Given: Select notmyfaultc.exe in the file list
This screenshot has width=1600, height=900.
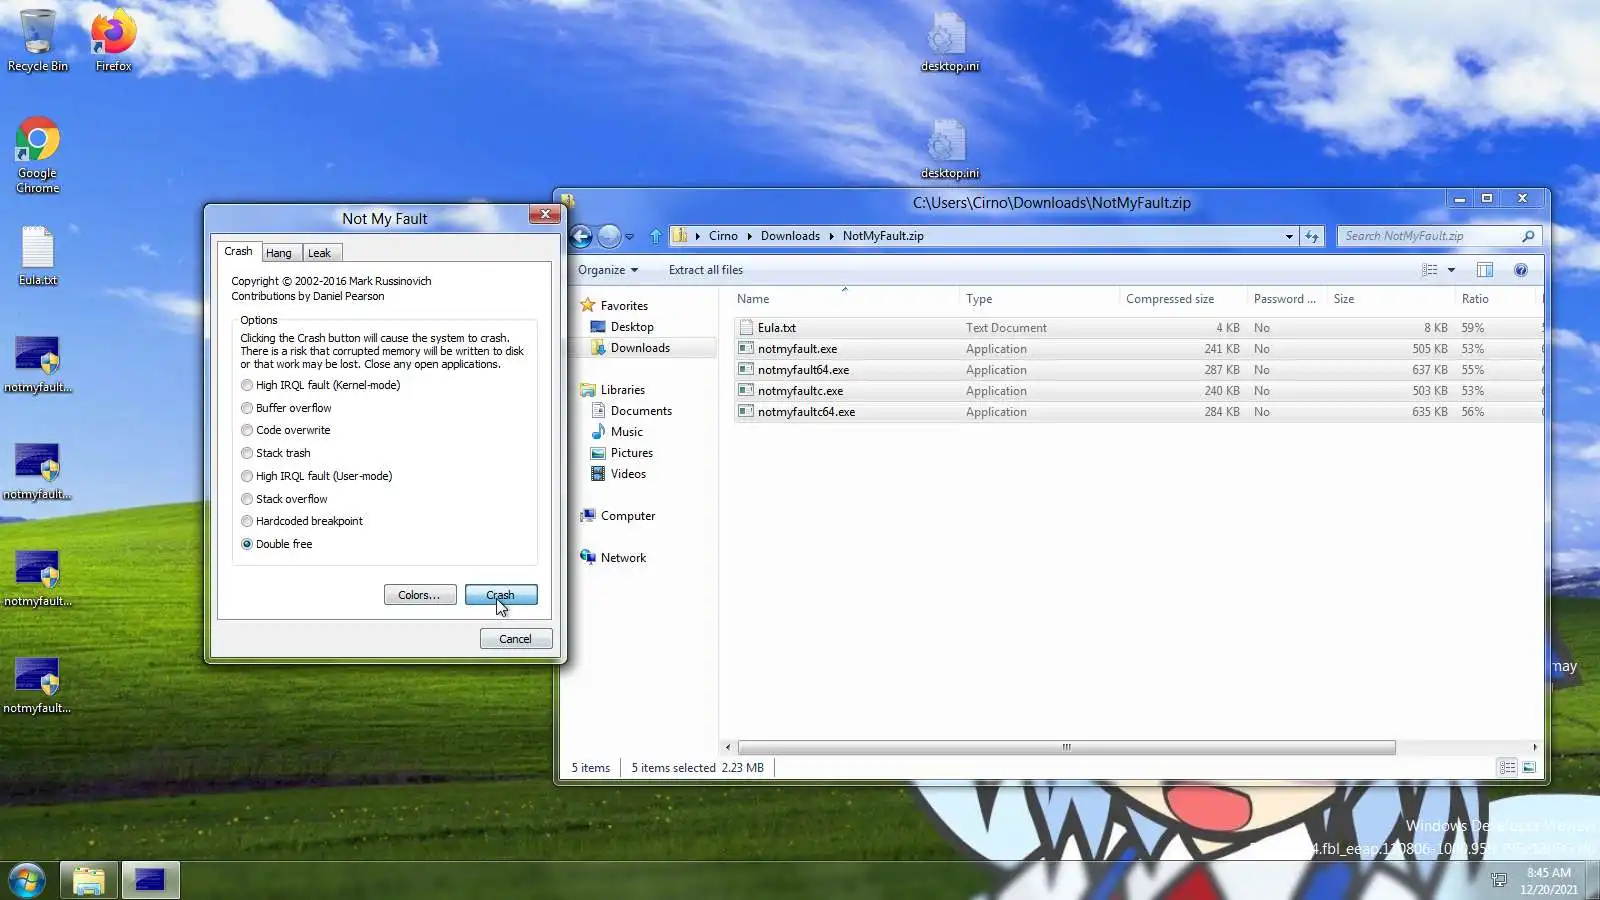Looking at the screenshot, I should pos(1137,391).
